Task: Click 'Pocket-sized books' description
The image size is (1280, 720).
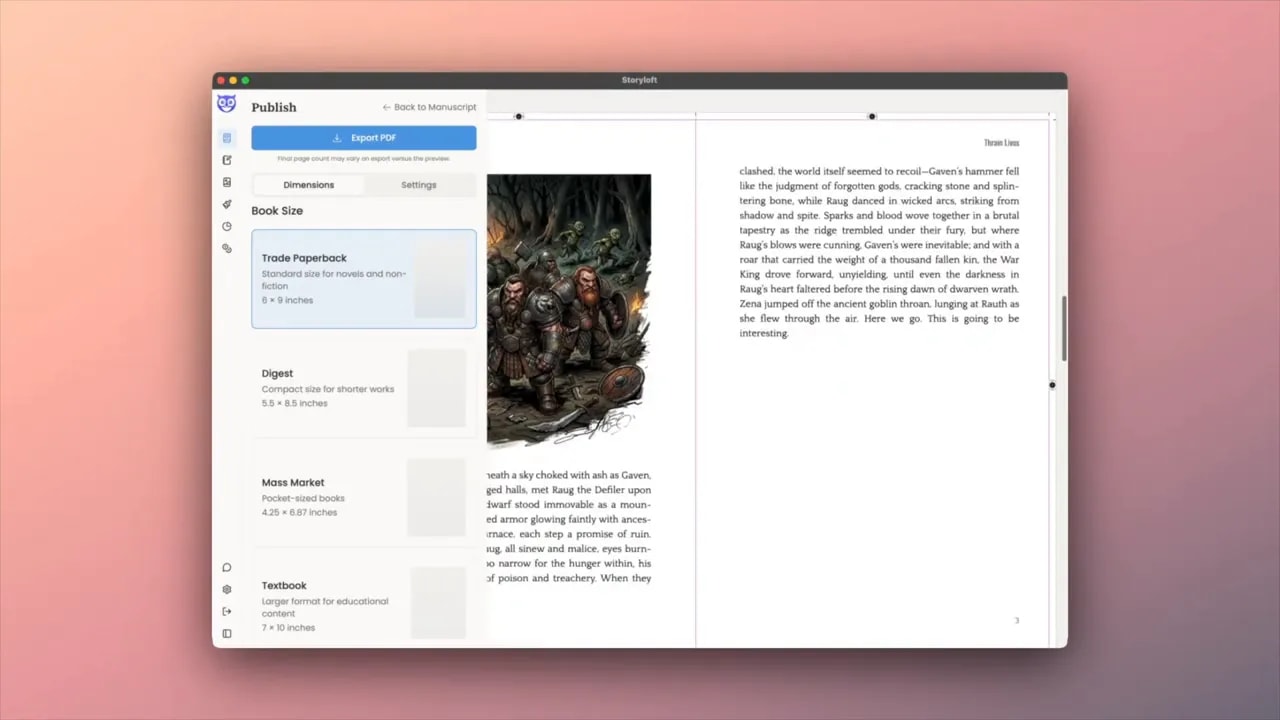Action: point(303,498)
